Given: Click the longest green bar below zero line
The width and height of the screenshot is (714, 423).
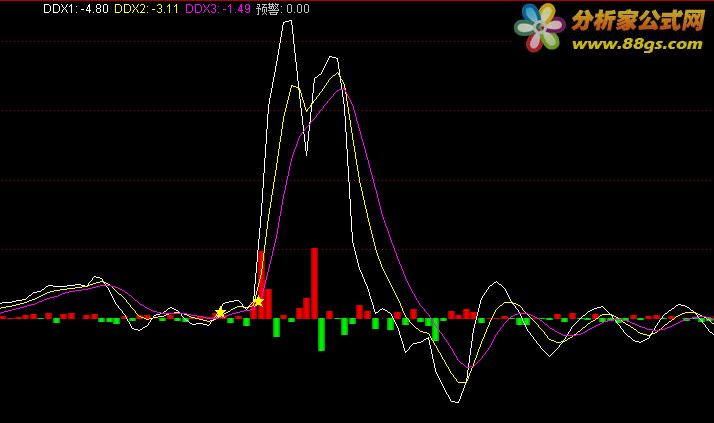Looking at the screenshot, I should [321, 335].
